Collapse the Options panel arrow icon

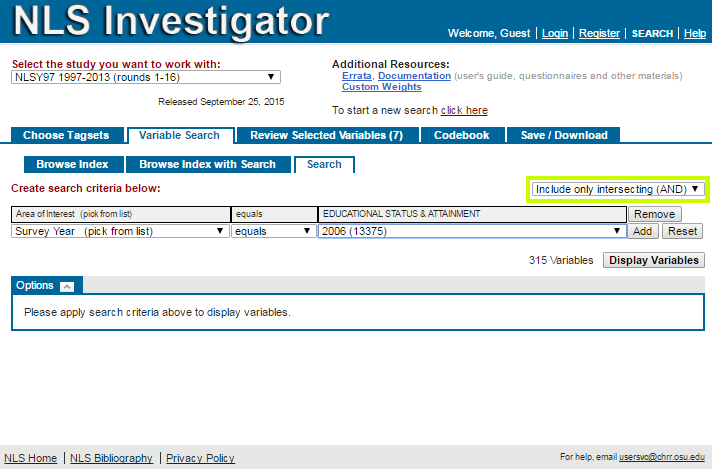coord(67,287)
